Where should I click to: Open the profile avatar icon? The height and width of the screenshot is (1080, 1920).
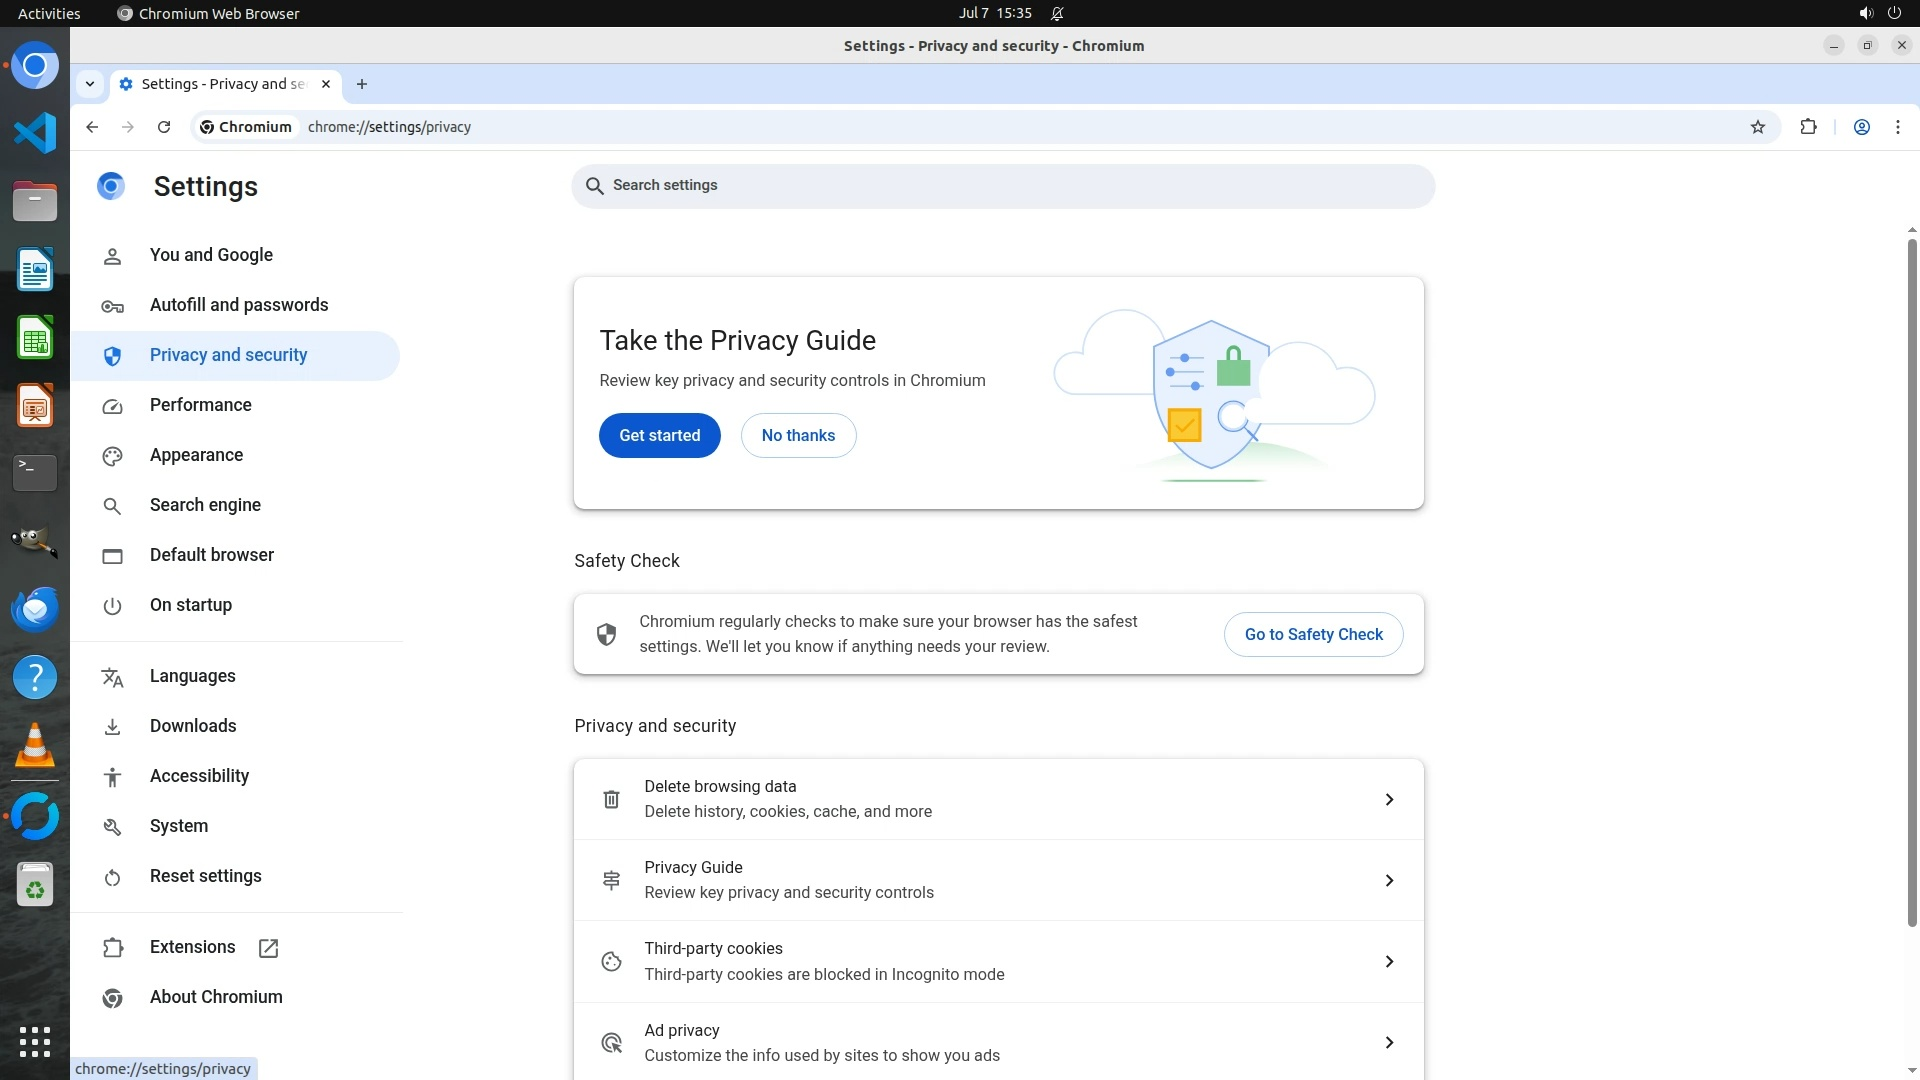click(x=1862, y=127)
